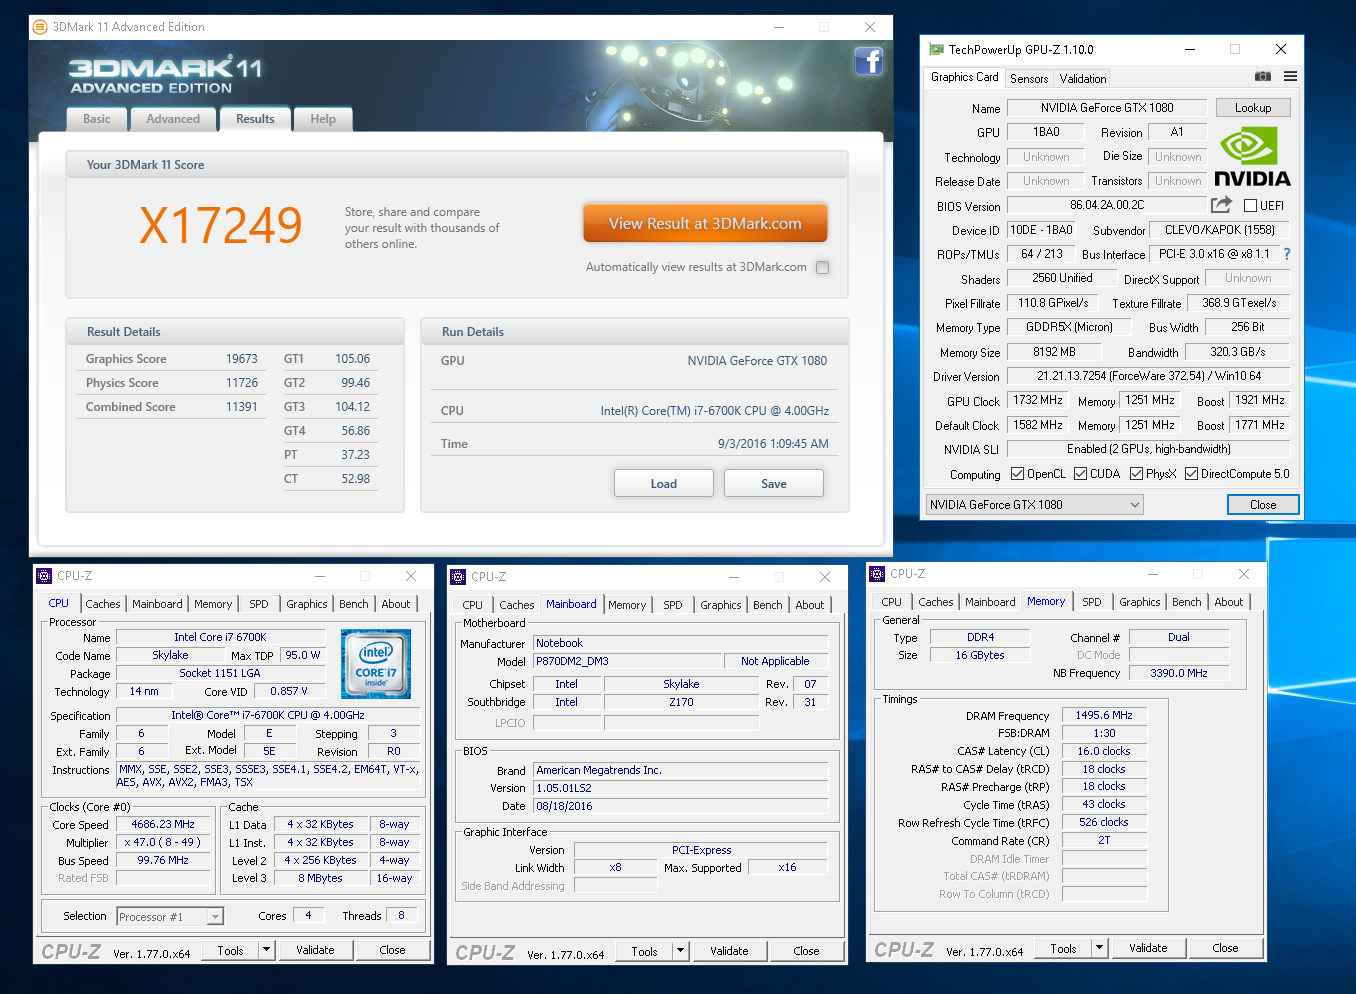Click the Physics Score value 11726
Viewport: 1356px width, 994px height.
241,383
